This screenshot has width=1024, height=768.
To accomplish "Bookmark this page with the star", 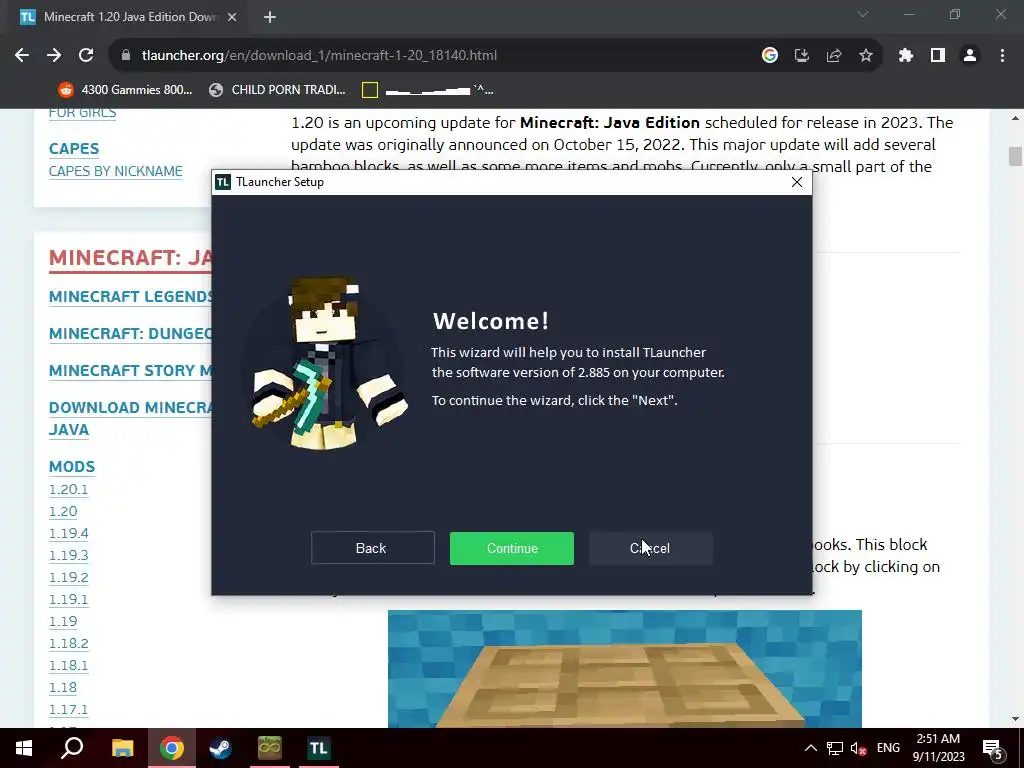I will [x=866, y=56].
